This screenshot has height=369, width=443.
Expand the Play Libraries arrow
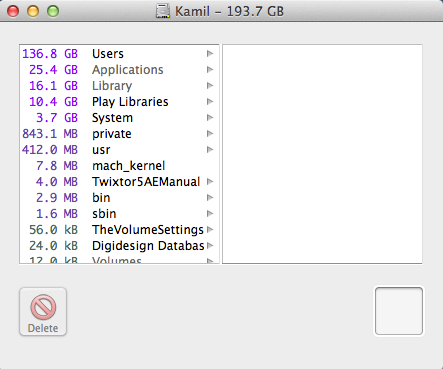pyautogui.click(x=210, y=102)
